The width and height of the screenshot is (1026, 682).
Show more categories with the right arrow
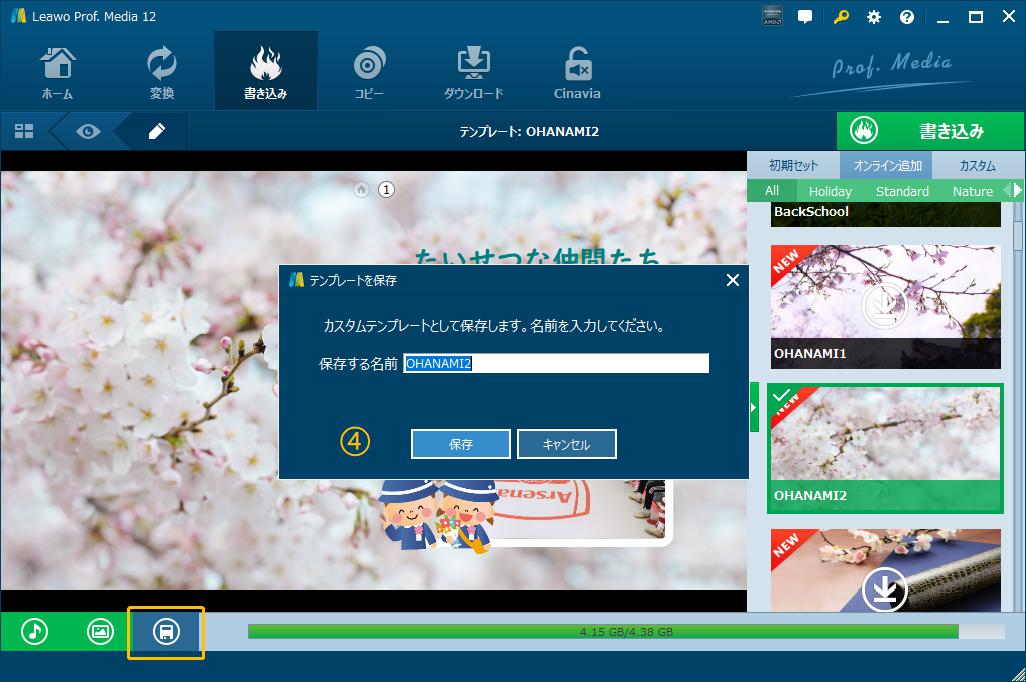click(x=1017, y=190)
